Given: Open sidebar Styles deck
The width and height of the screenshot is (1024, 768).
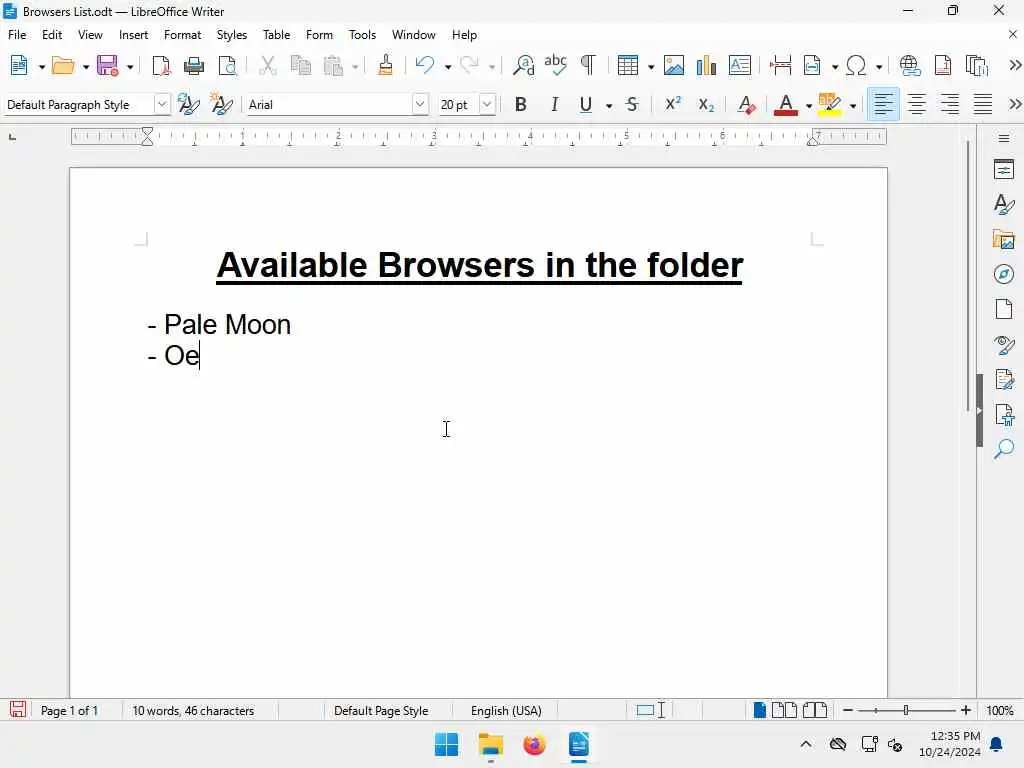Looking at the screenshot, I should point(1004,204).
